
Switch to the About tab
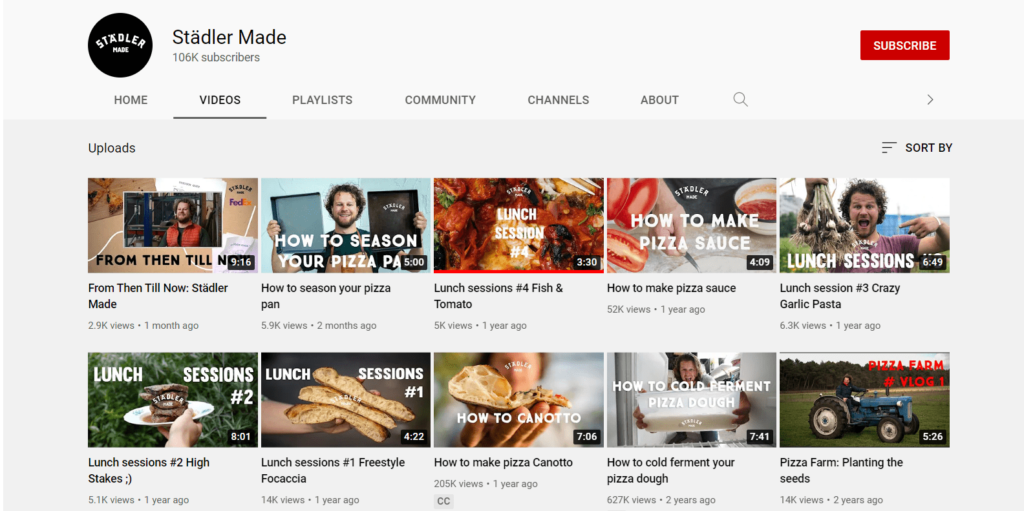tap(660, 100)
